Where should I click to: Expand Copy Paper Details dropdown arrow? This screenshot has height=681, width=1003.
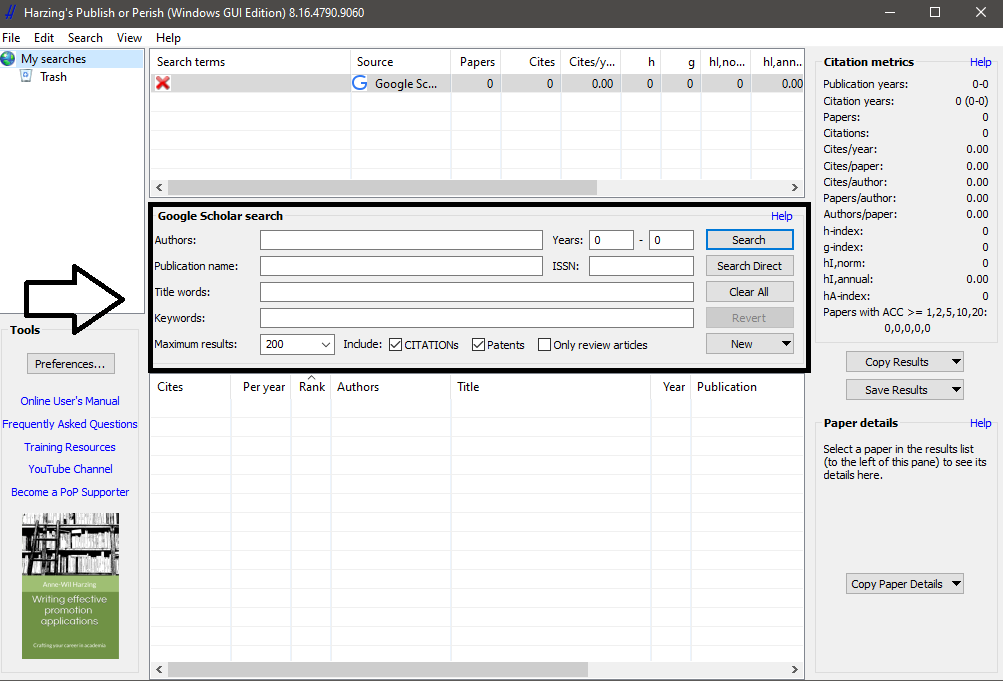pyautogui.click(x=956, y=584)
